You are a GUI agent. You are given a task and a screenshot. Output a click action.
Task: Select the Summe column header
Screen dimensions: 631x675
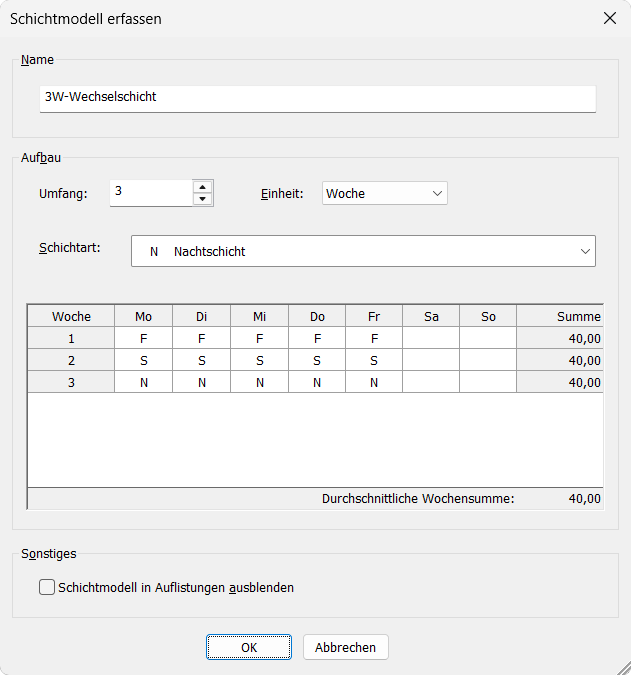[560, 316]
